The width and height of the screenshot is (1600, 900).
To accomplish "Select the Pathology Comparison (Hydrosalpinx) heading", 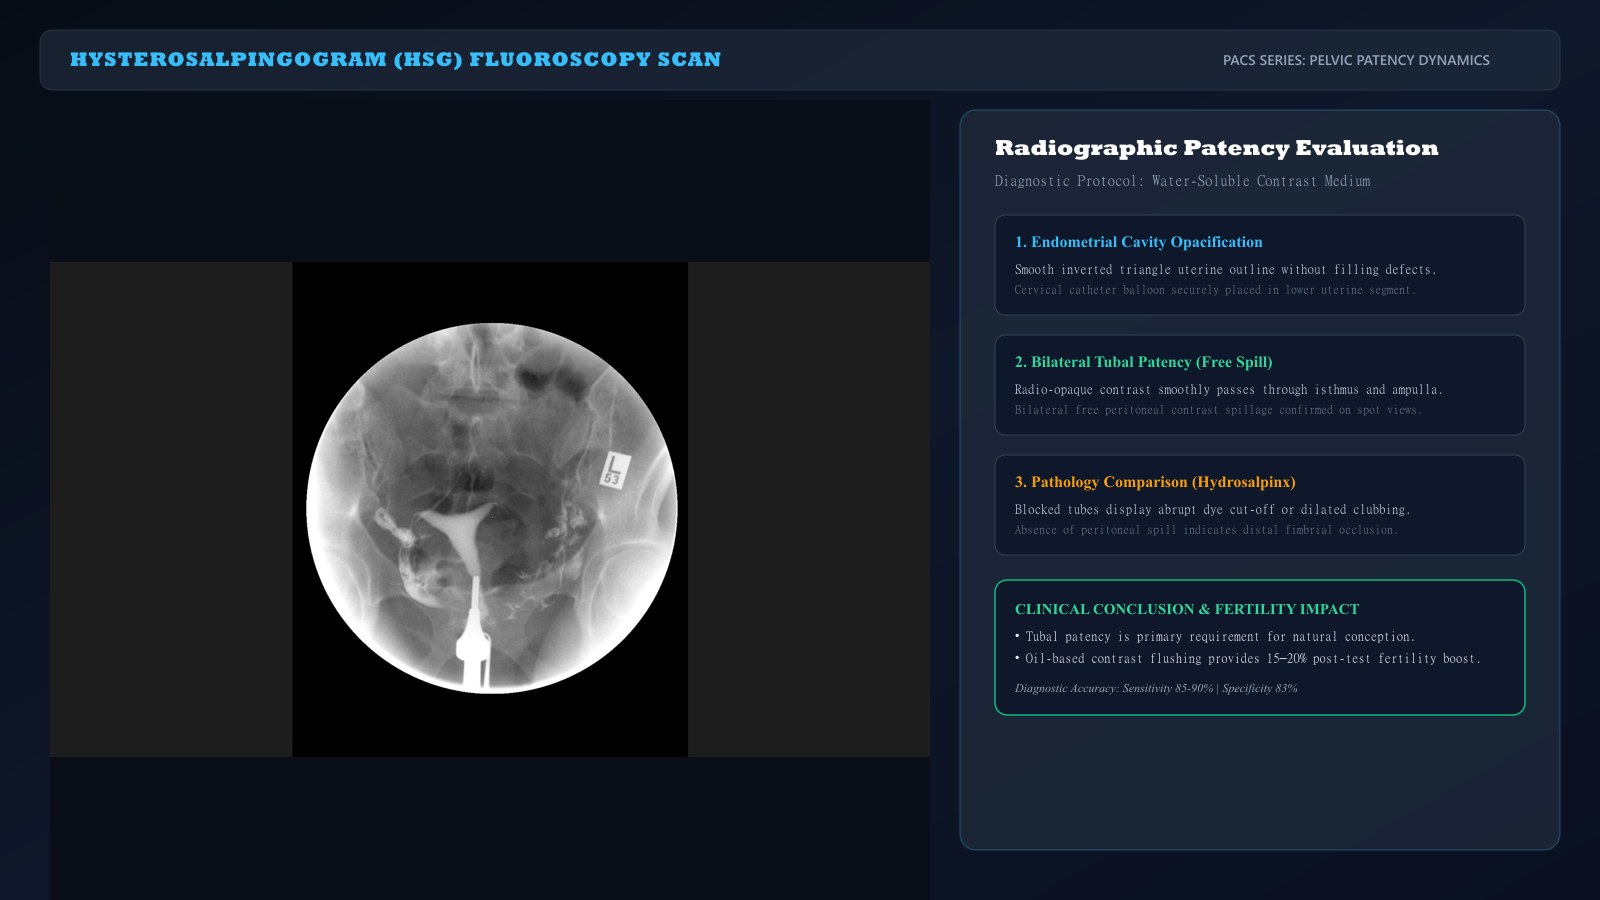I will (x=1155, y=482).
